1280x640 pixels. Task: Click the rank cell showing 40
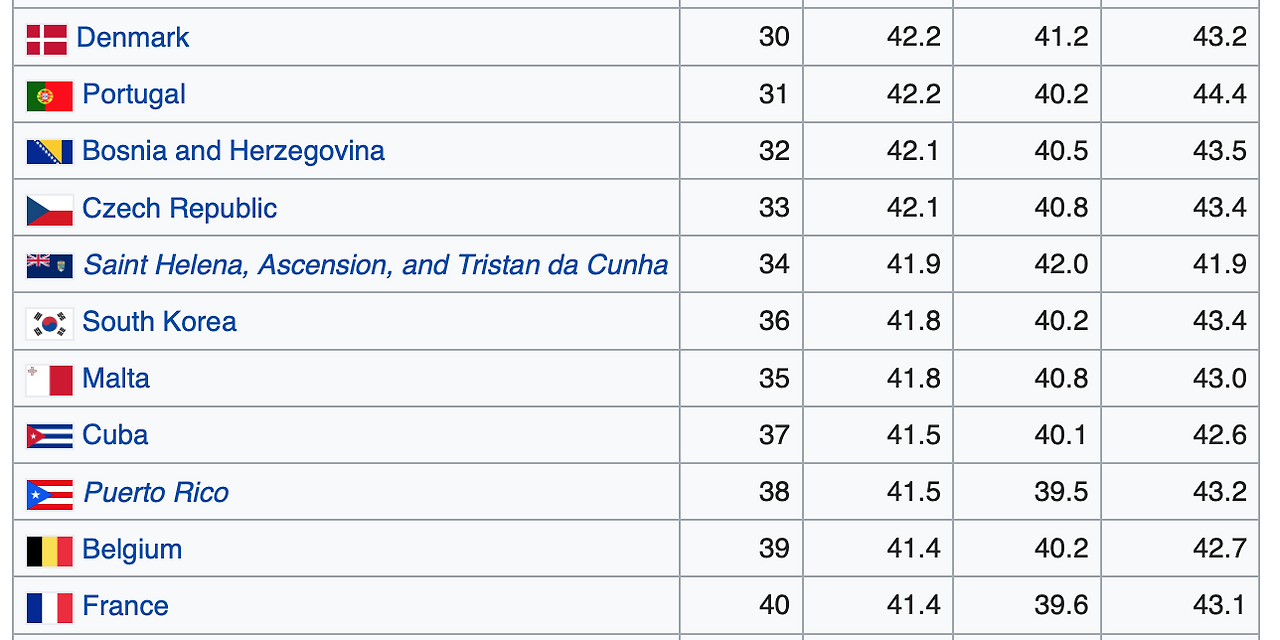tap(773, 606)
